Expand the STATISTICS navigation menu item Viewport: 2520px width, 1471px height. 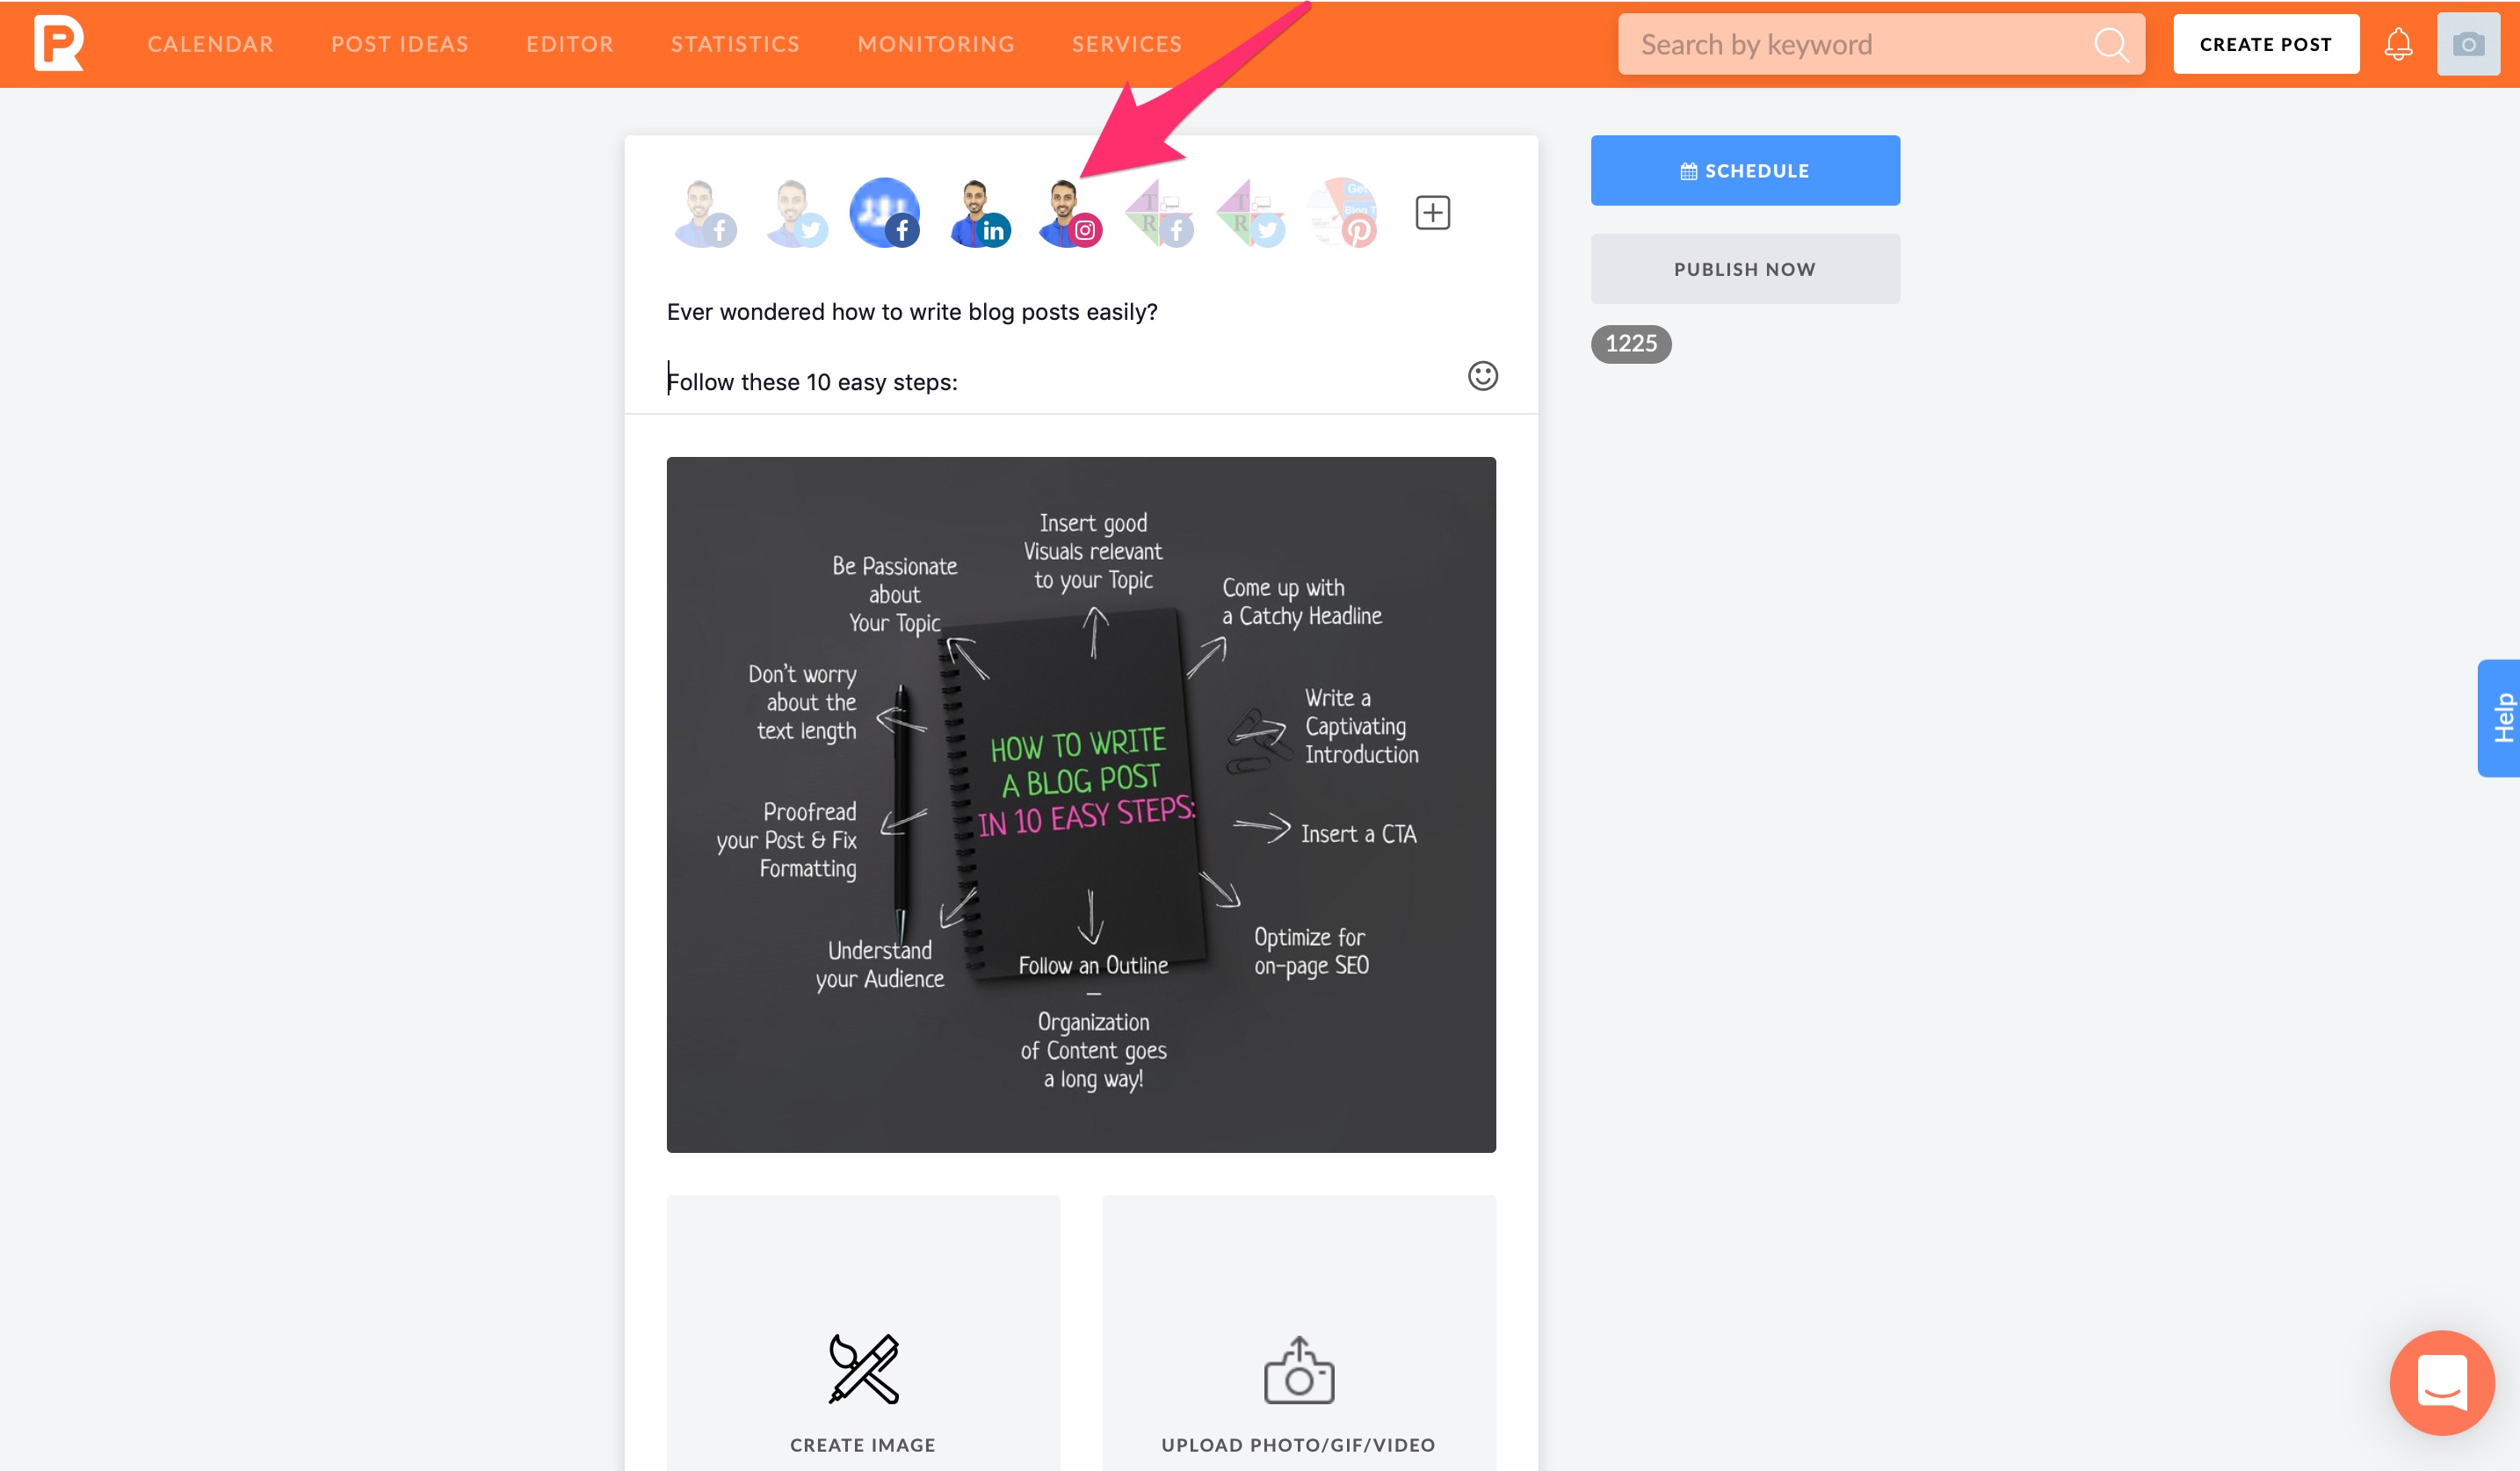click(735, 44)
